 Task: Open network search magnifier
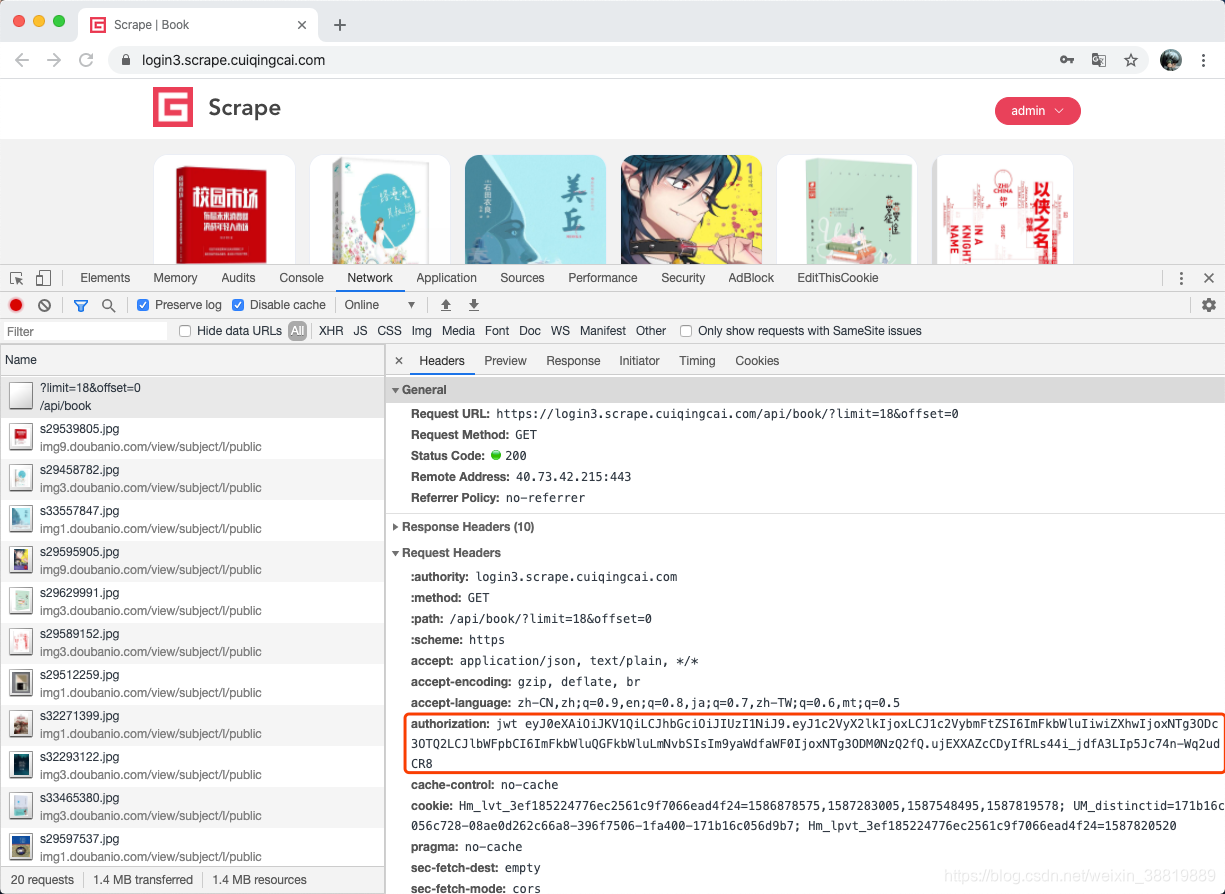[x=108, y=305]
